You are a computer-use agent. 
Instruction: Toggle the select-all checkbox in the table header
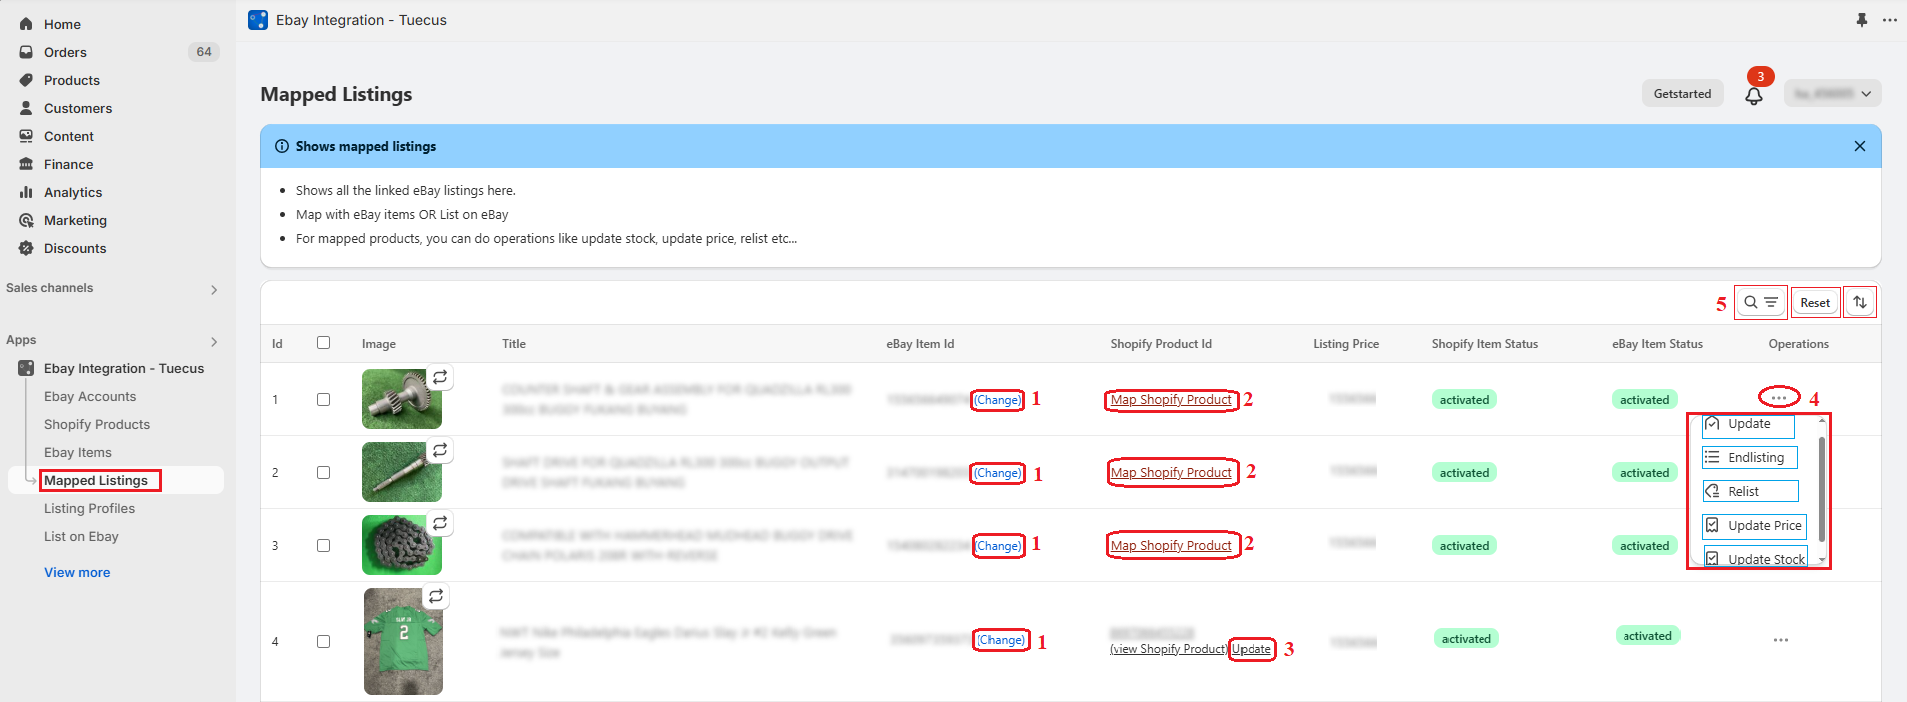pyautogui.click(x=323, y=342)
